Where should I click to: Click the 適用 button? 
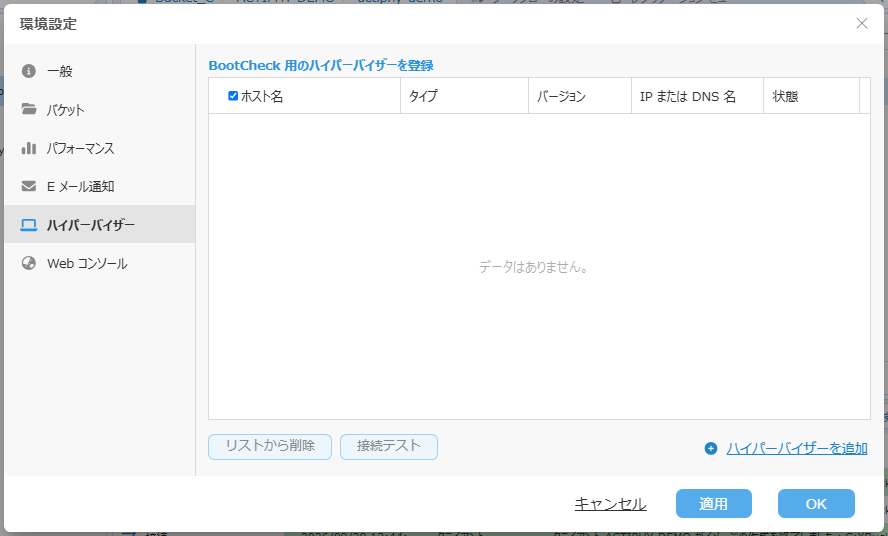click(x=714, y=504)
